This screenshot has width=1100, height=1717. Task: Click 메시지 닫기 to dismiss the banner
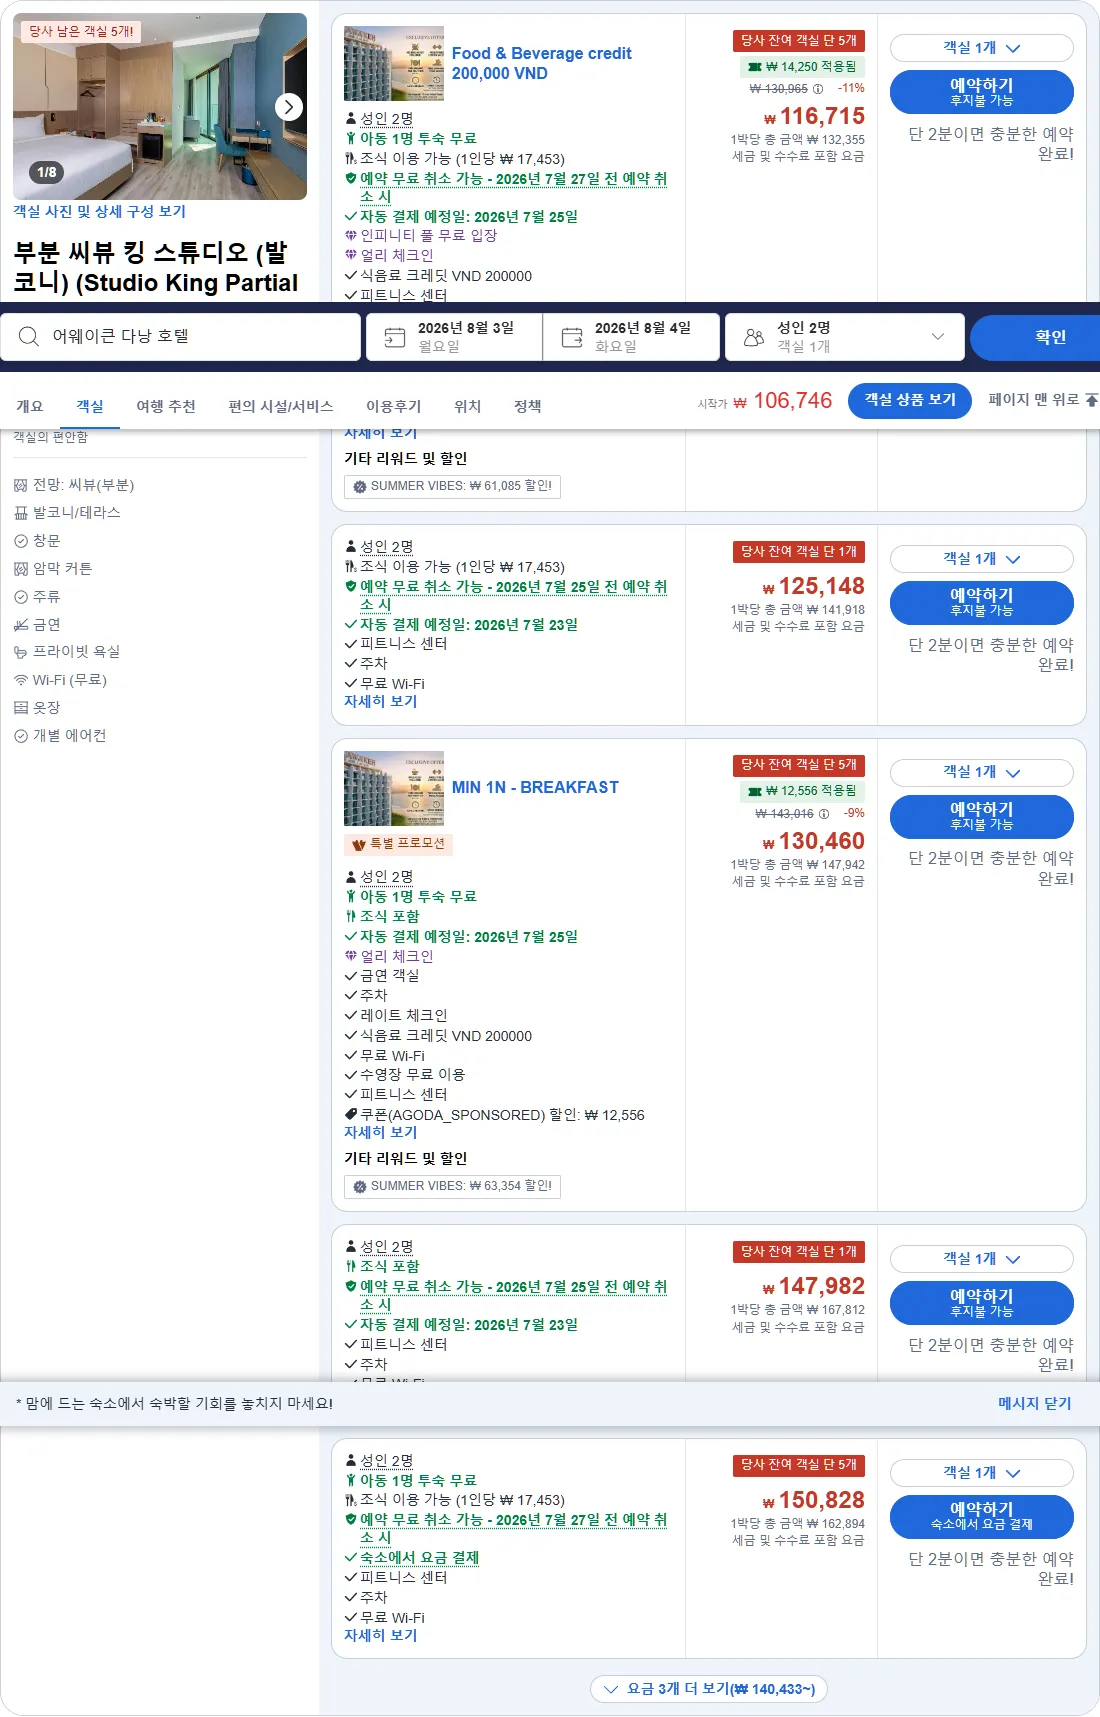[1034, 1404]
